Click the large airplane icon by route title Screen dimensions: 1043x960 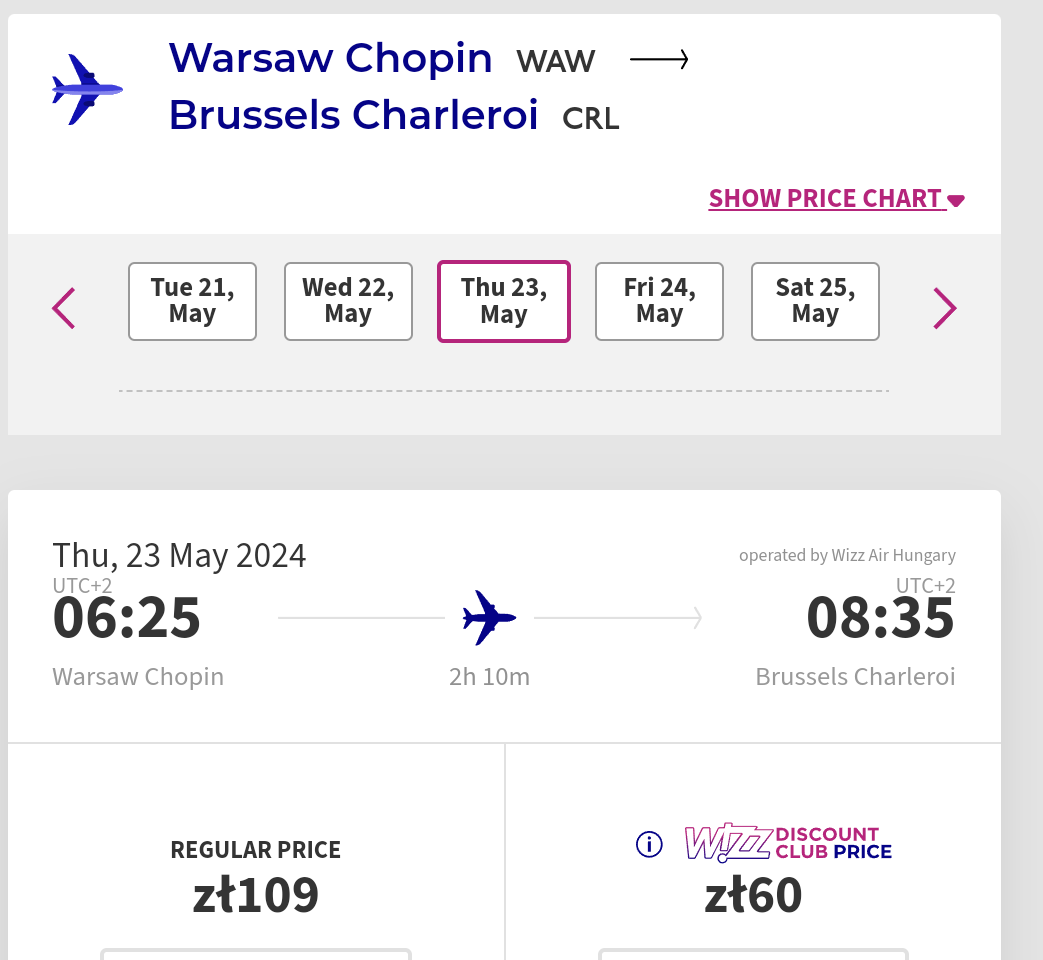(87, 89)
